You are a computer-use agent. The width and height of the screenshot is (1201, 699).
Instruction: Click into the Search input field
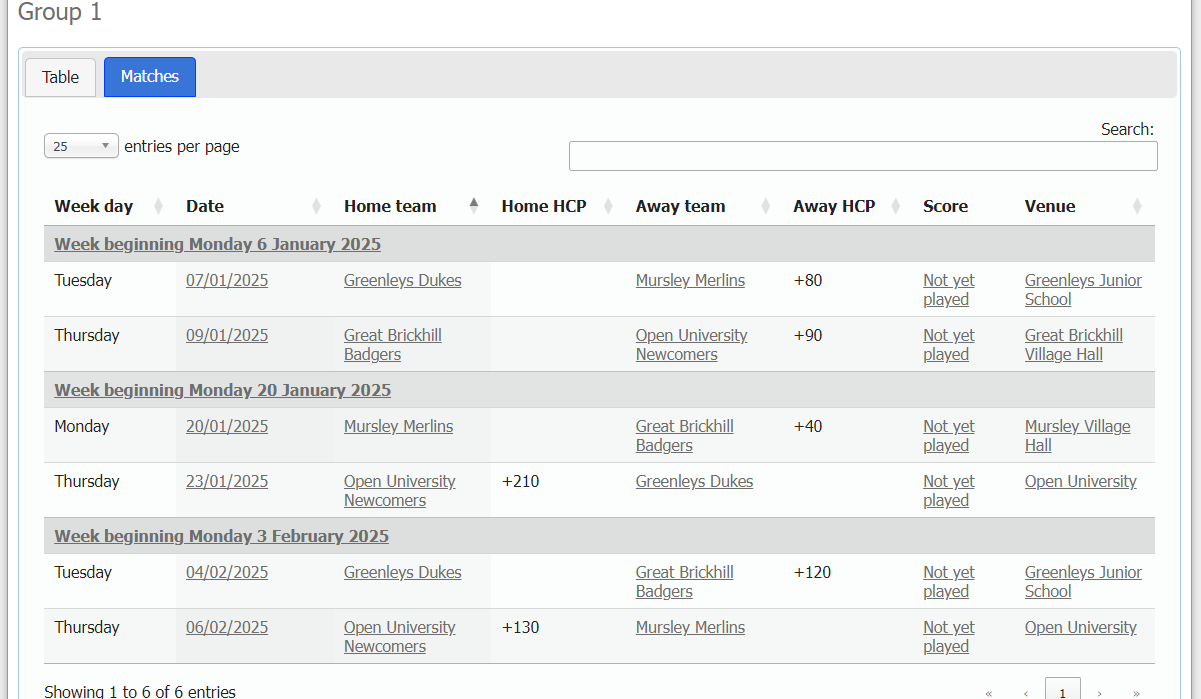tap(863, 156)
